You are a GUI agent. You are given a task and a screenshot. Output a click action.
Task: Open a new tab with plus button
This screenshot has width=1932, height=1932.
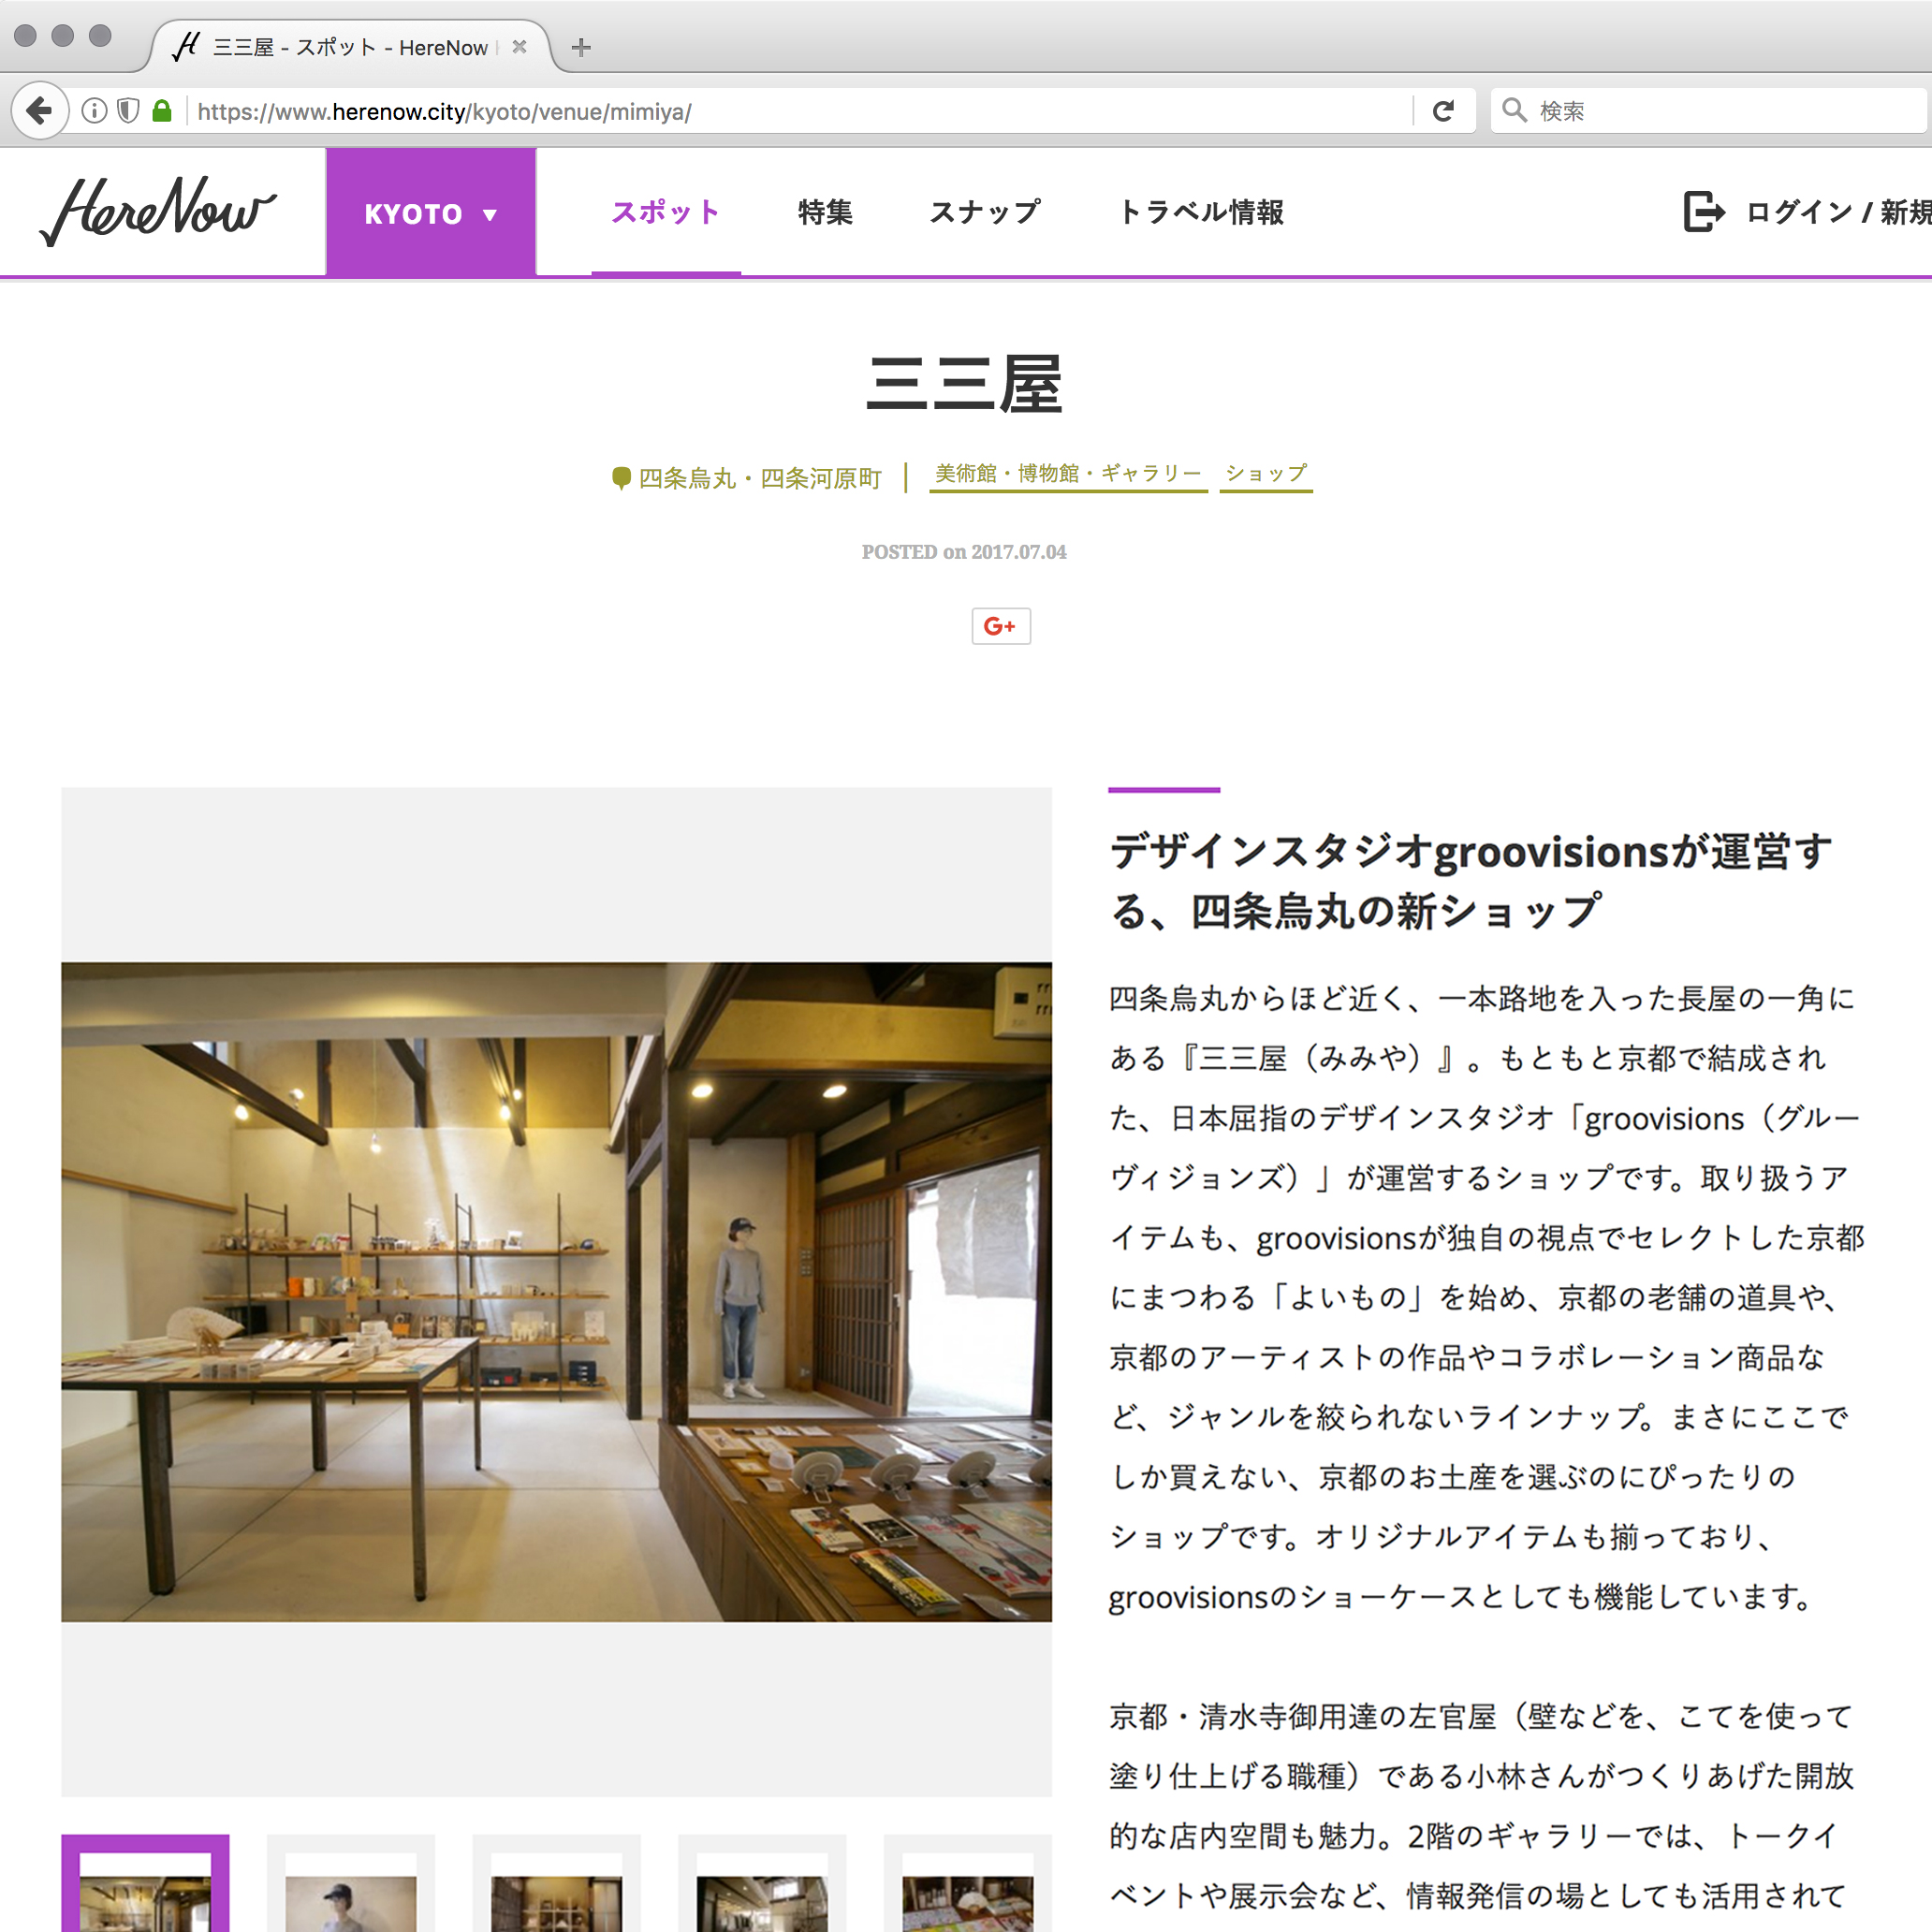581,47
